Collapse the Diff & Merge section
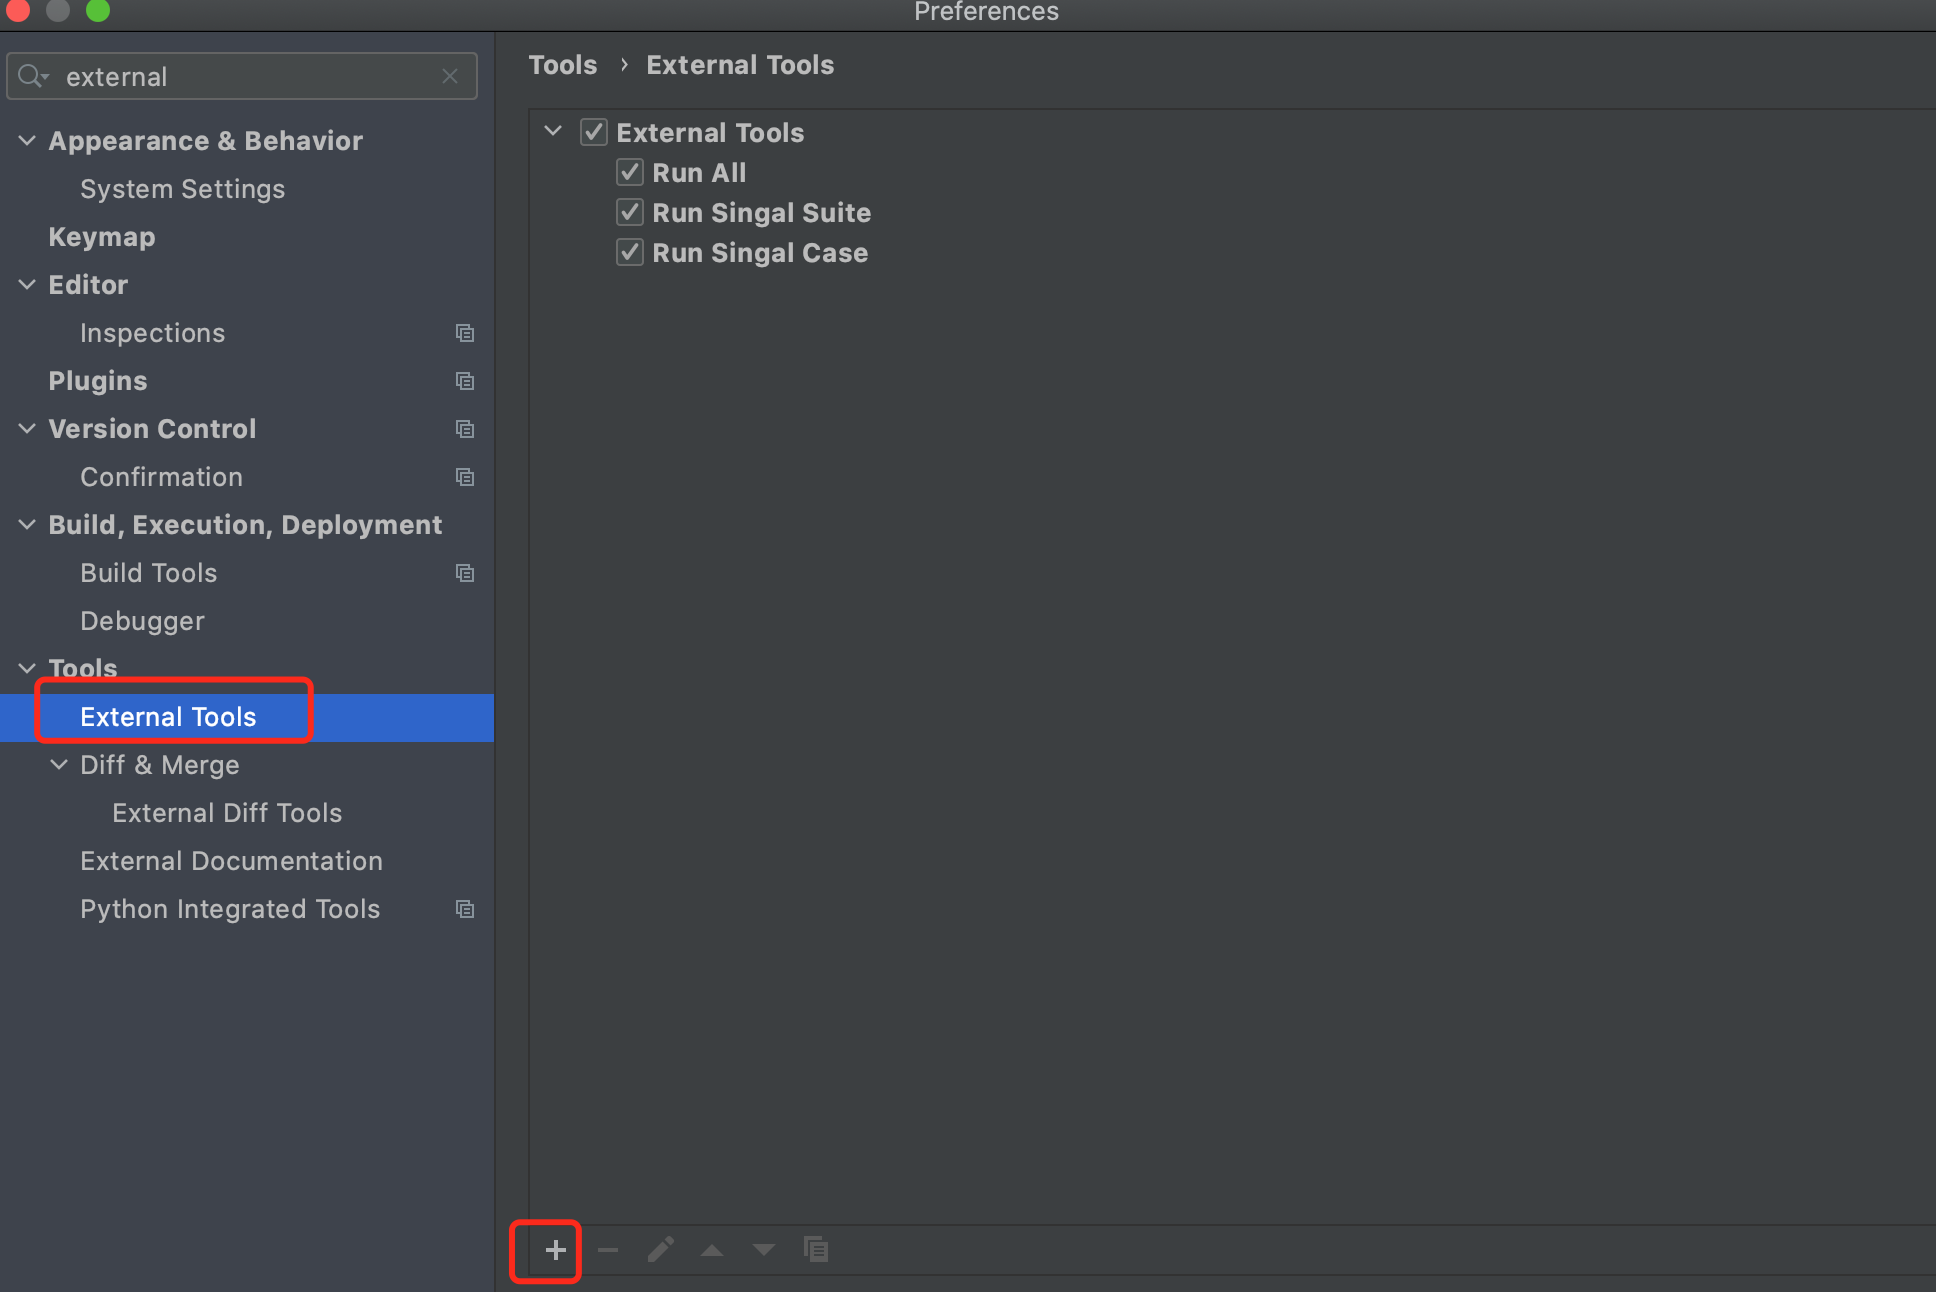Viewport: 1936px width, 1292px height. pyautogui.click(x=60, y=765)
